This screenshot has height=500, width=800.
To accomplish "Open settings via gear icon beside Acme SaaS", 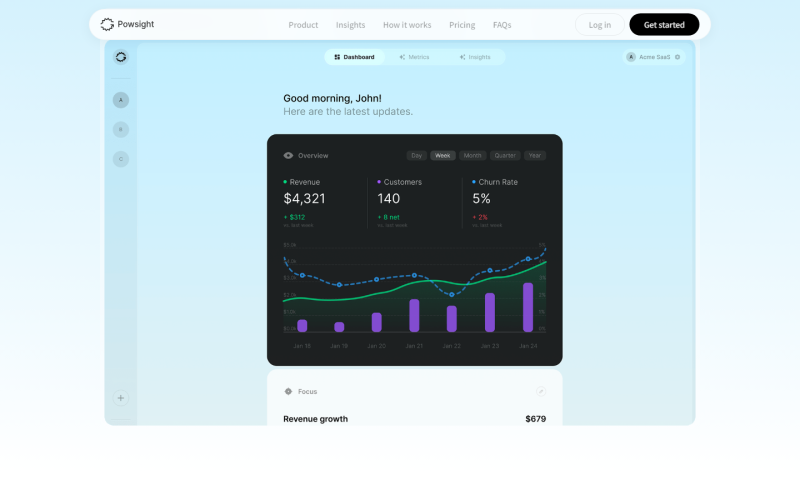I will point(678,57).
